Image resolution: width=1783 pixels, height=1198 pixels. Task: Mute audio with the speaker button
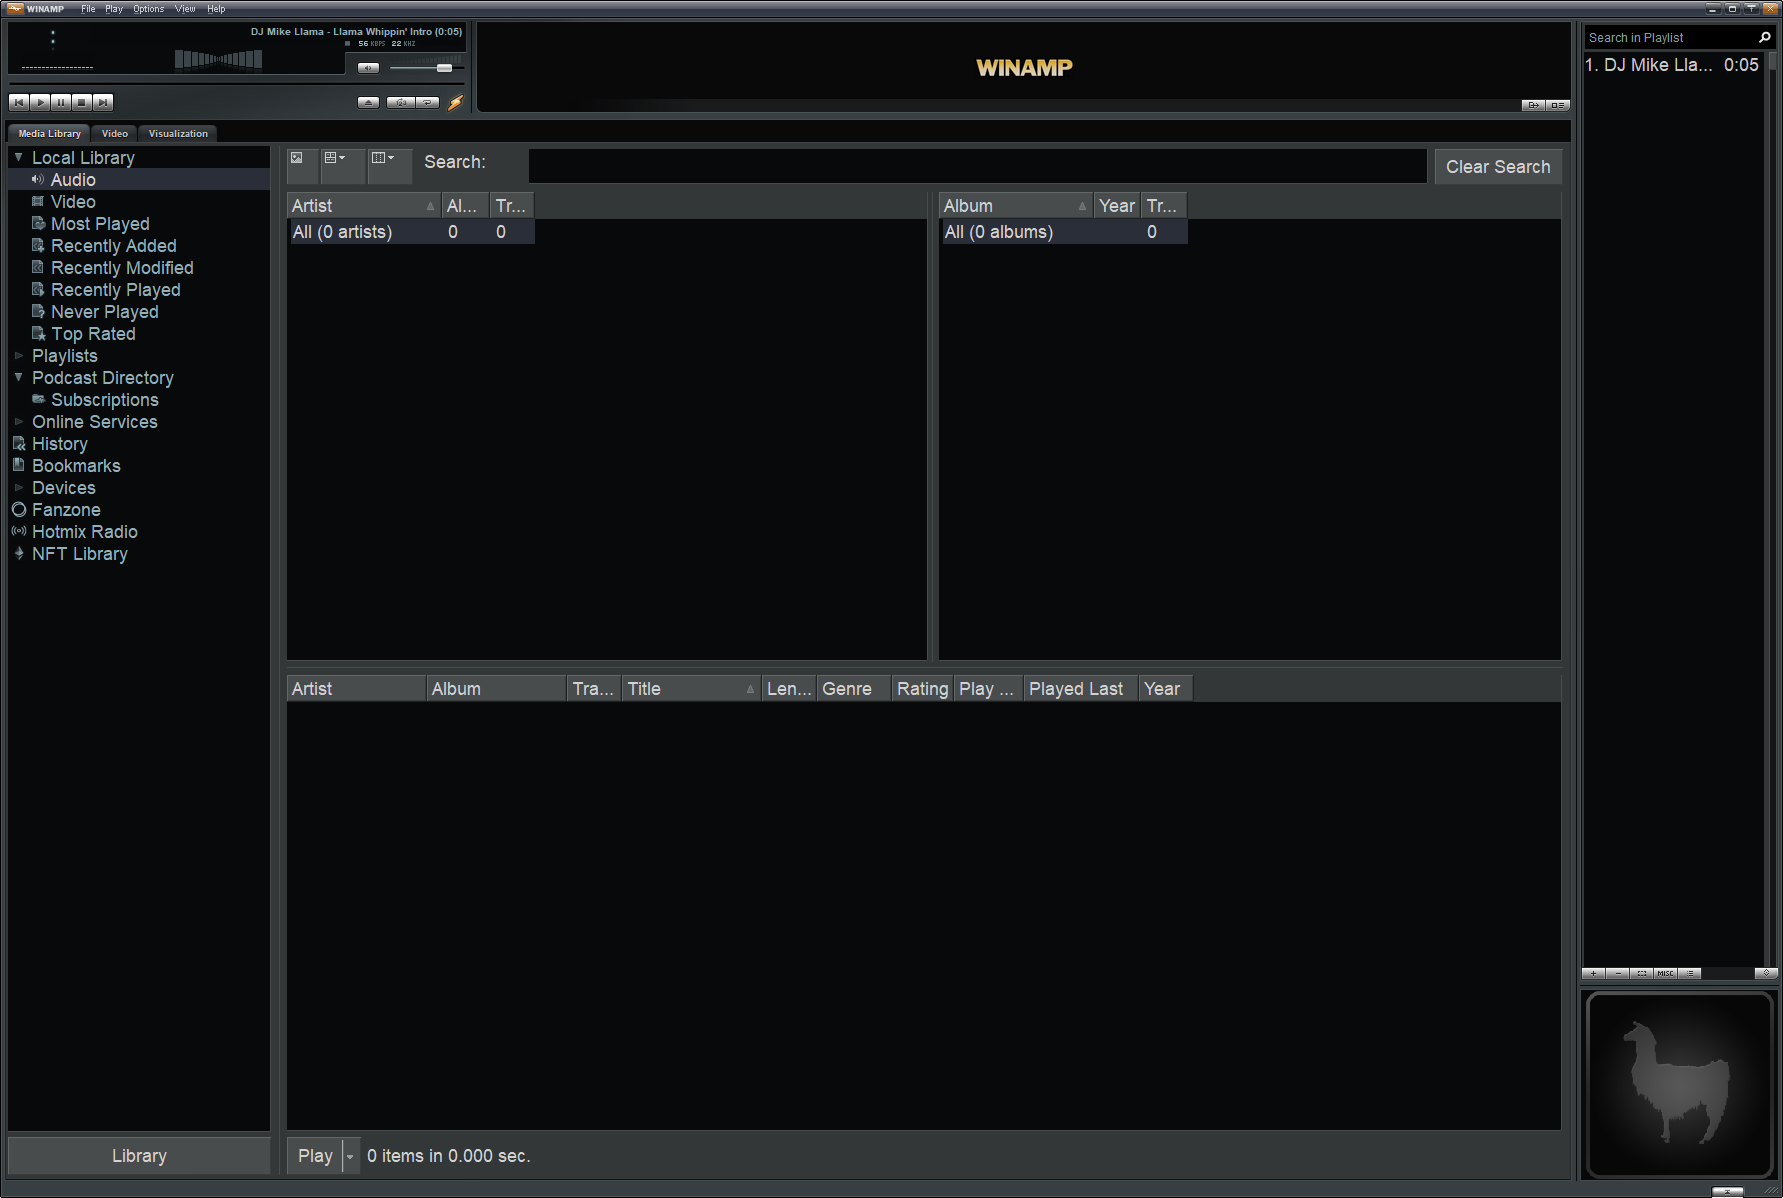pyautogui.click(x=369, y=68)
